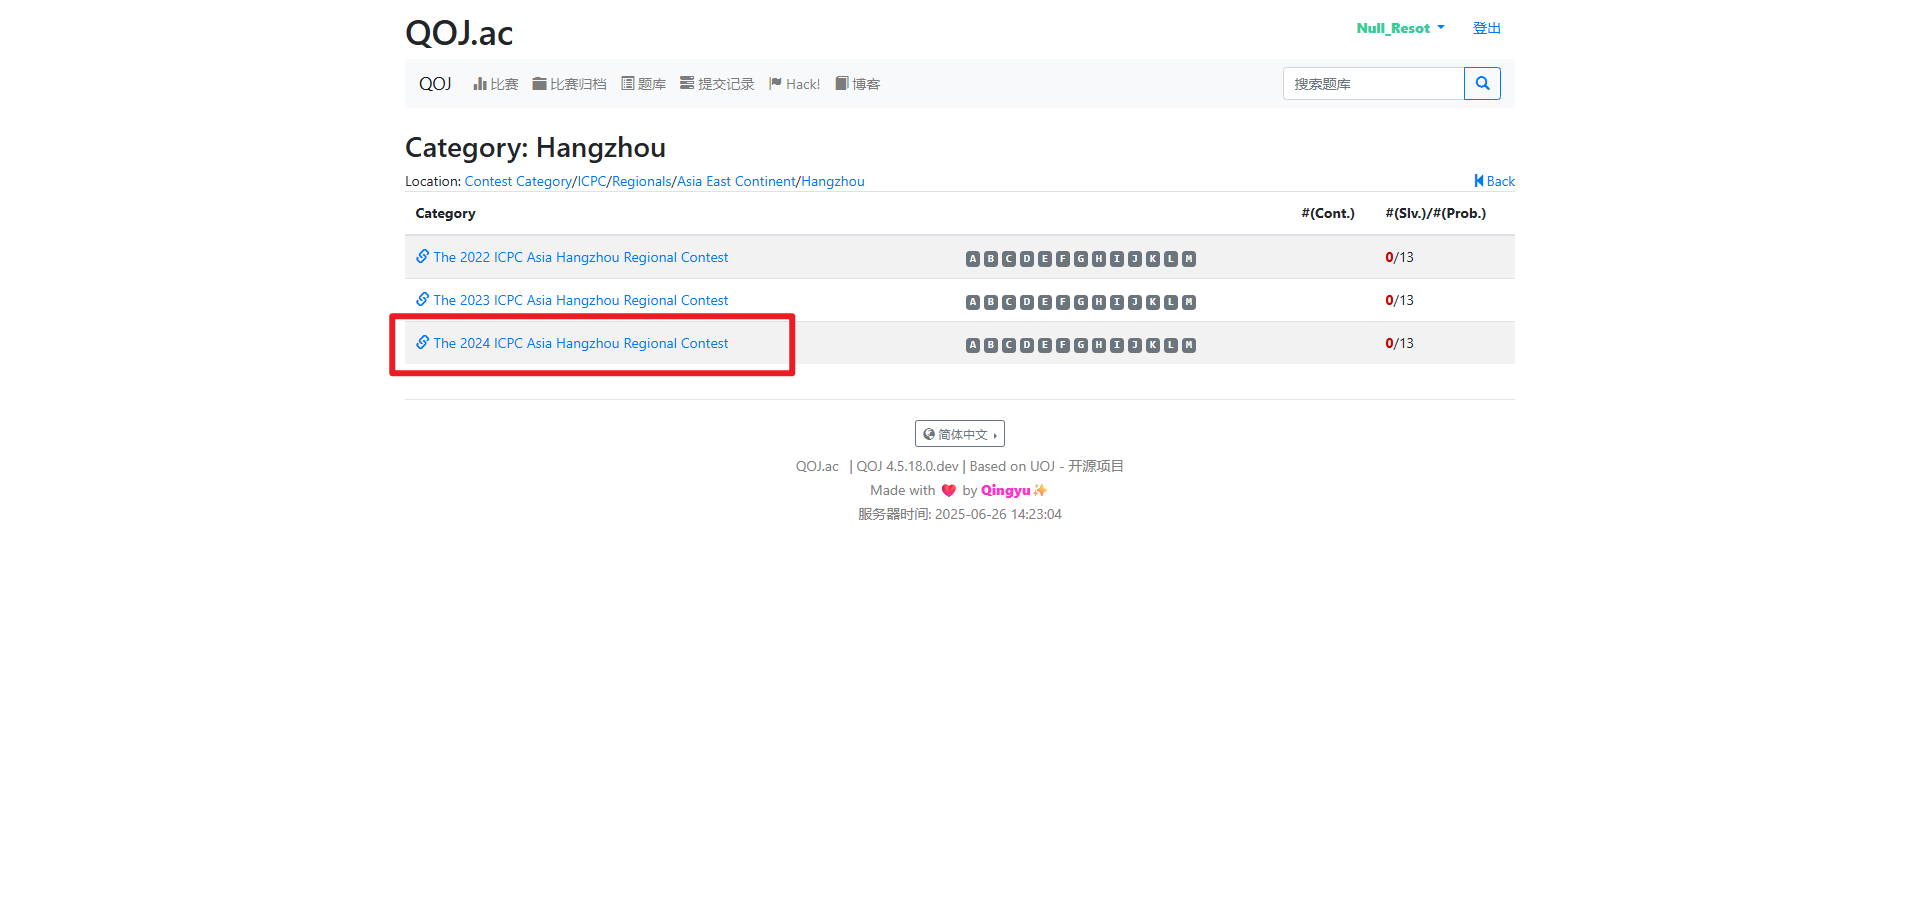Click the book icon next to 博客
This screenshot has width=1920, height=911.
pos(841,84)
